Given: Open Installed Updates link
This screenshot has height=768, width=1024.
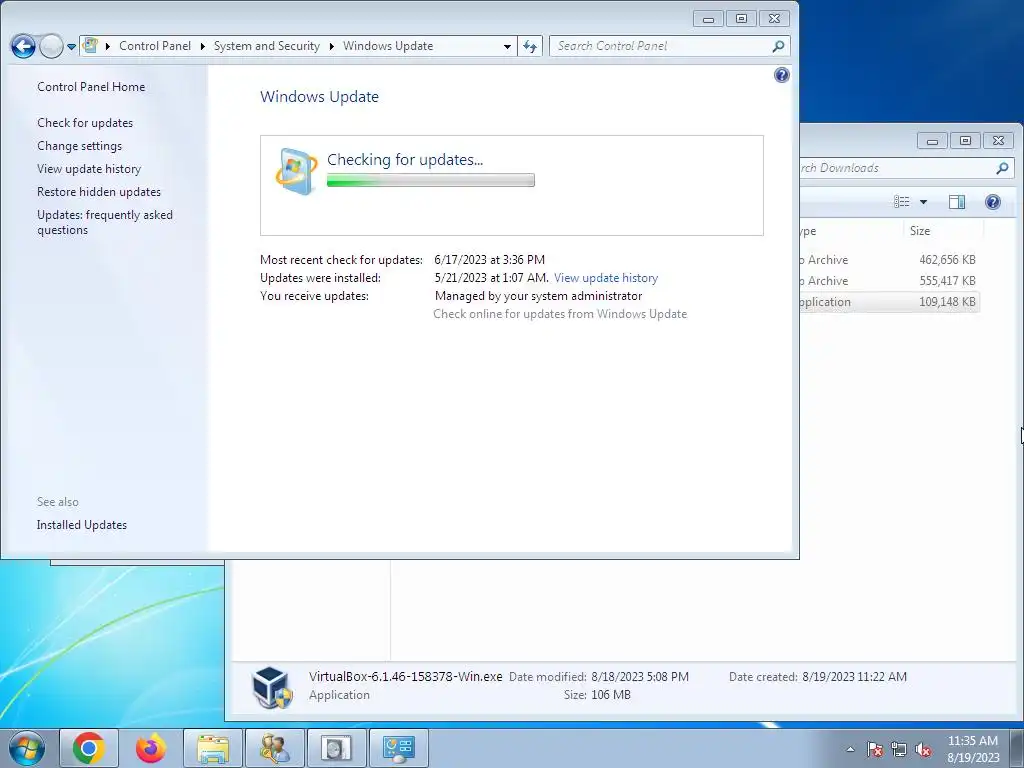Looking at the screenshot, I should (82, 525).
